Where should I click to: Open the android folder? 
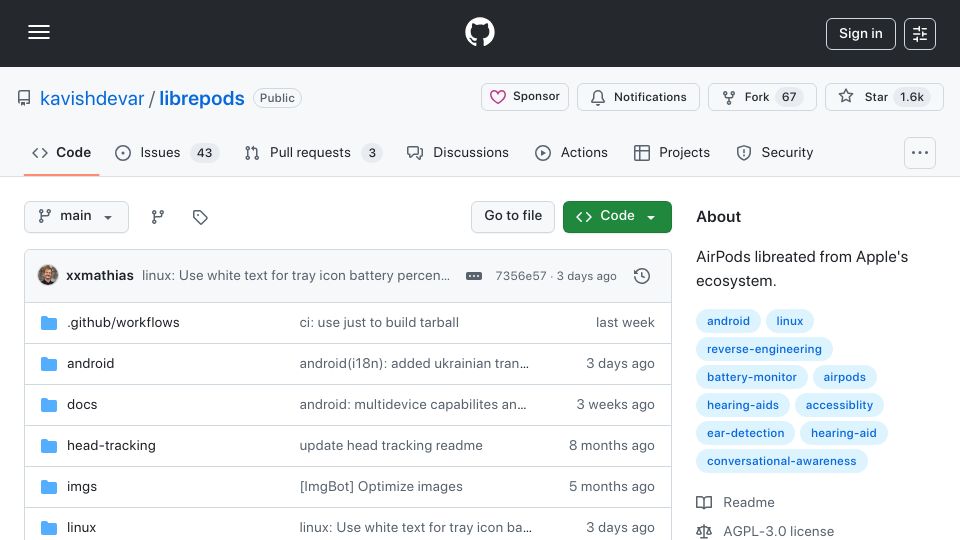[91, 364]
